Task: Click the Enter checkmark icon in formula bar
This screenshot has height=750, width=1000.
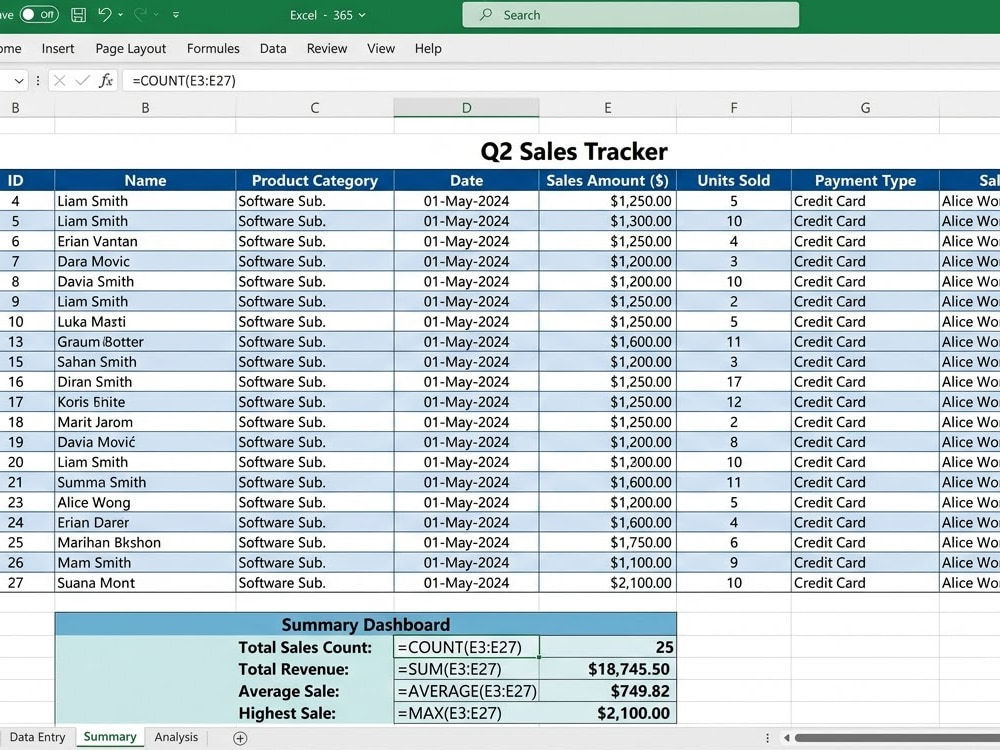Action: pyautogui.click(x=82, y=80)
